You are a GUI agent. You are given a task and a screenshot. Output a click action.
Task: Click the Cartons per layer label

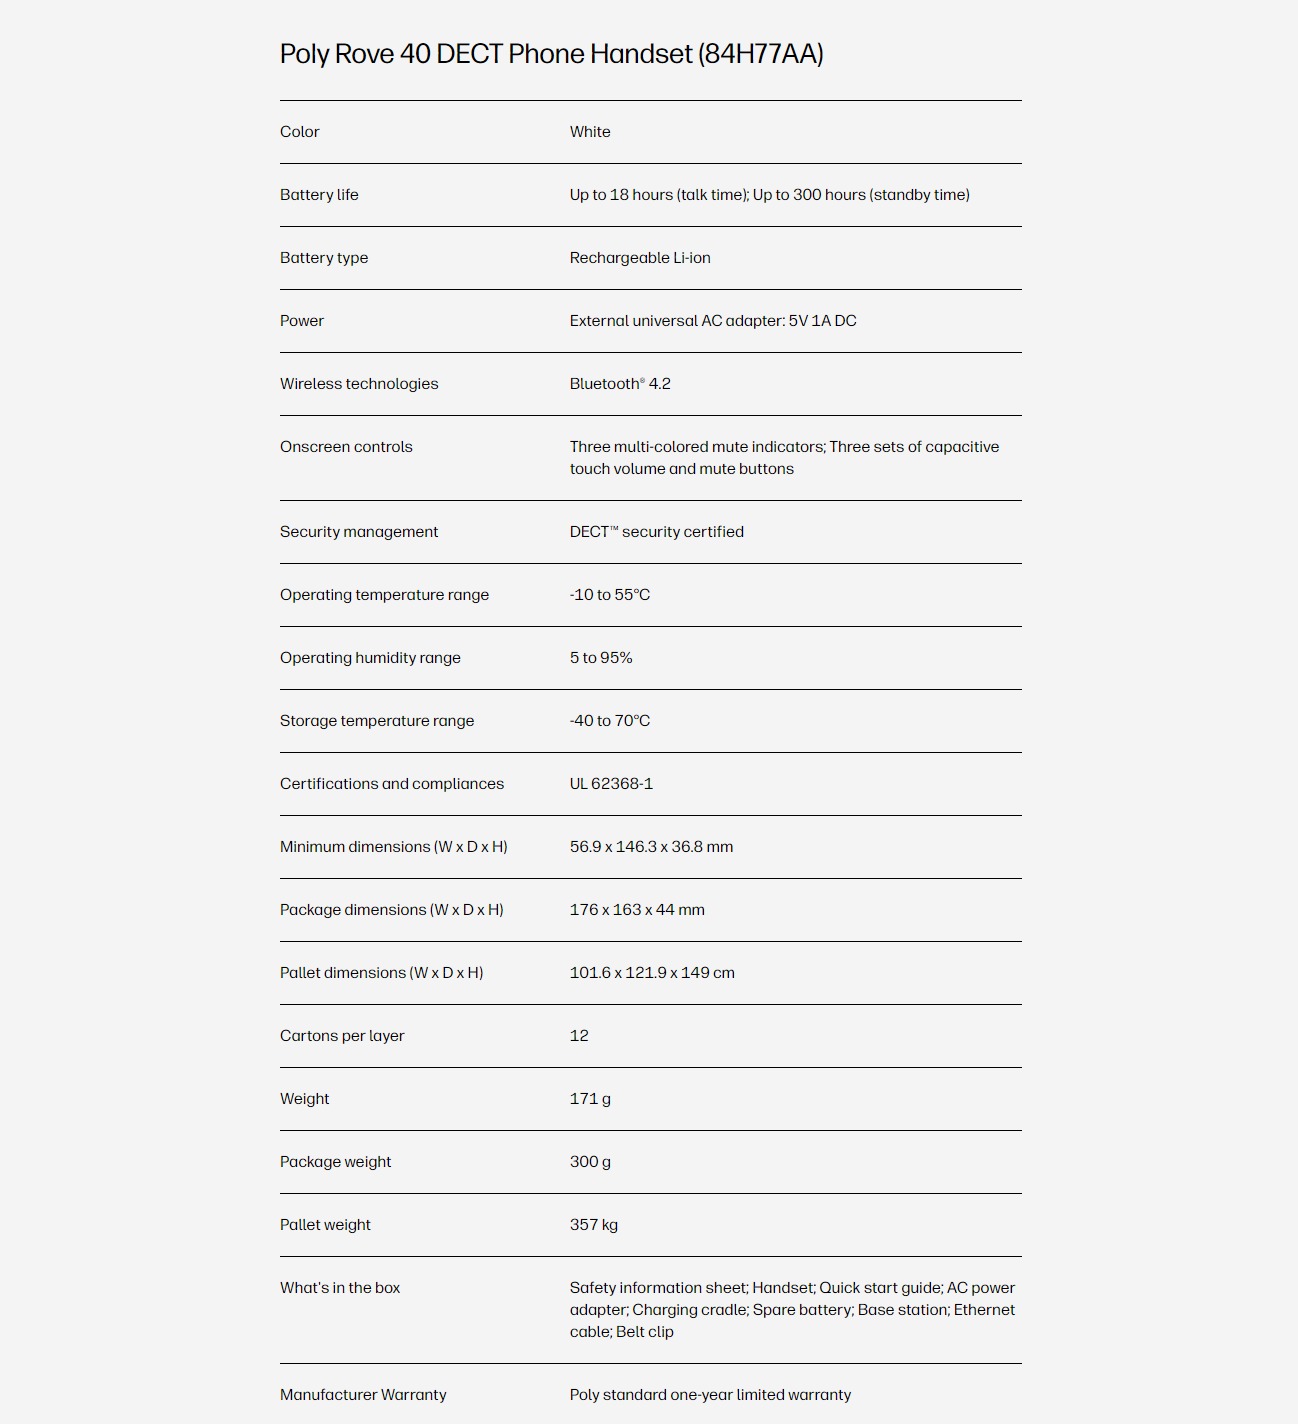click(342, 1036)
